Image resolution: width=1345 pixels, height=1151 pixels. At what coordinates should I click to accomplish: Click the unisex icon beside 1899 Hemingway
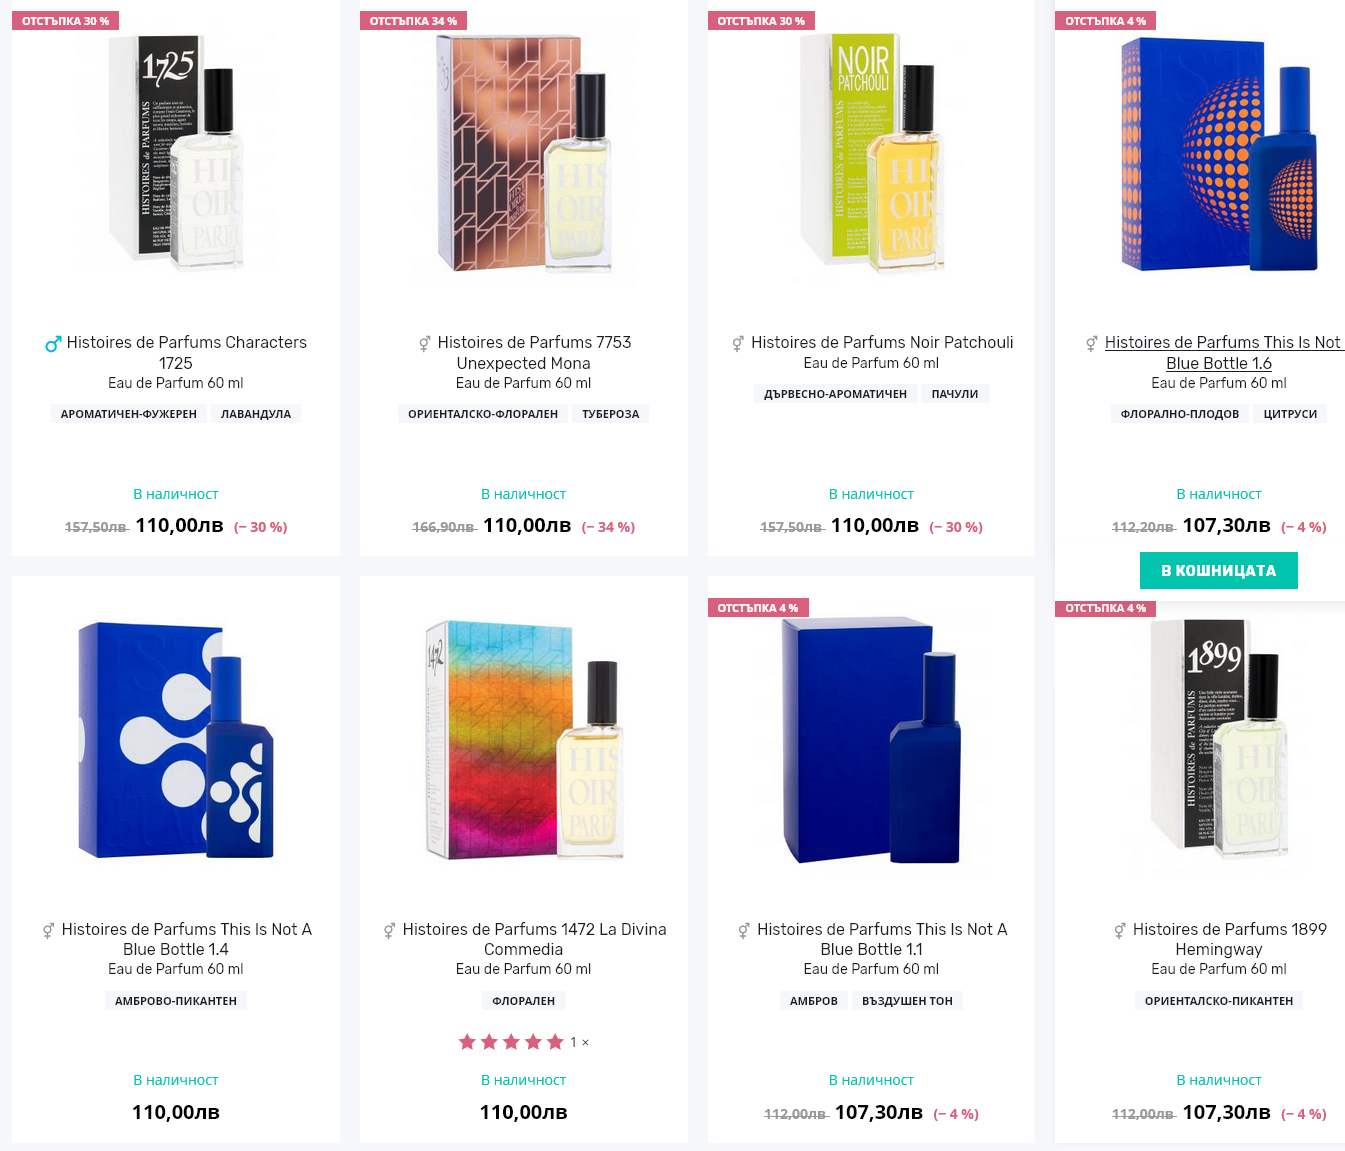pyautogui.click(x=1120, y=931)
